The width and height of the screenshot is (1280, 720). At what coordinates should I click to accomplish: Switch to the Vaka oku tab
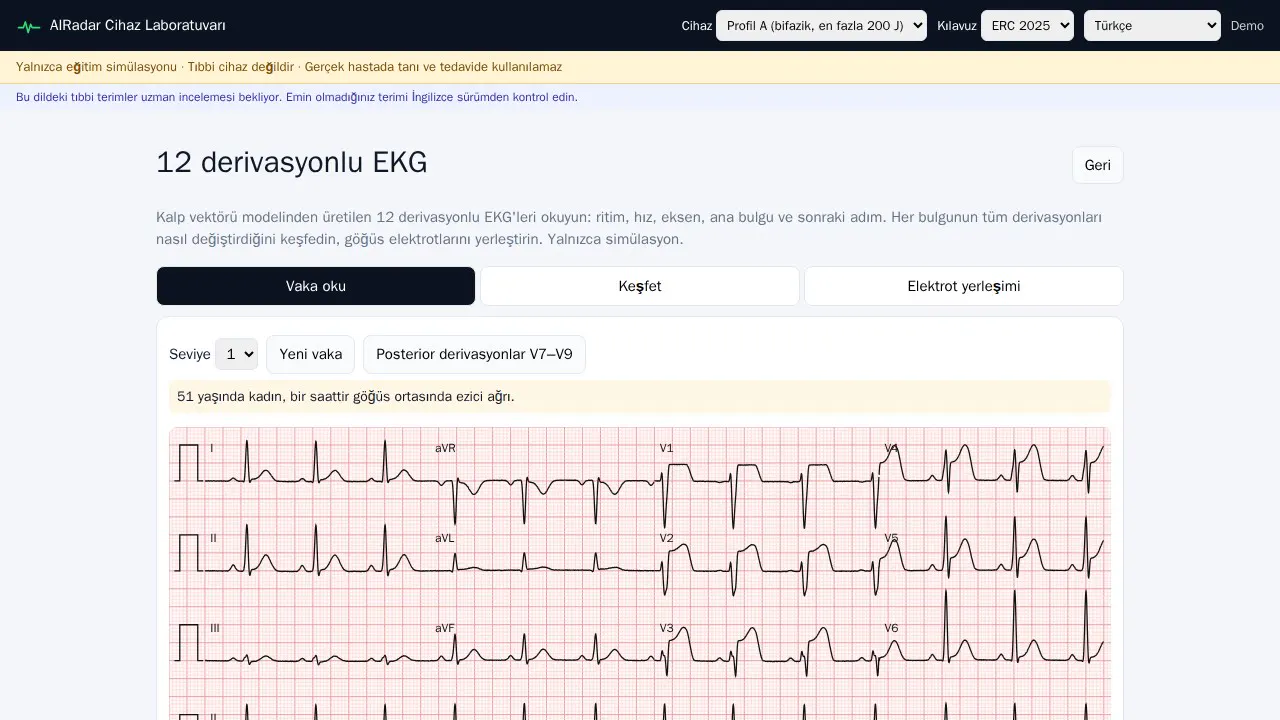(x=316, y=286)
